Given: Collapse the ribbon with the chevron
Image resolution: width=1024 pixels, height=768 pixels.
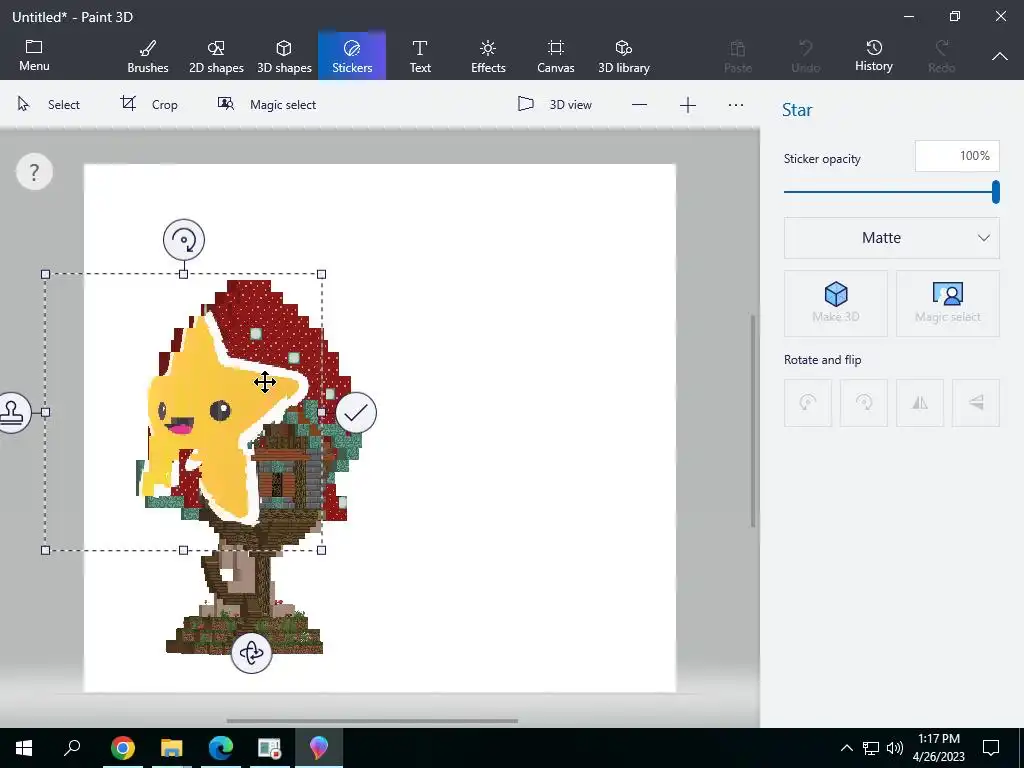Looking at the screenshot, I should tap(1000, 56).
